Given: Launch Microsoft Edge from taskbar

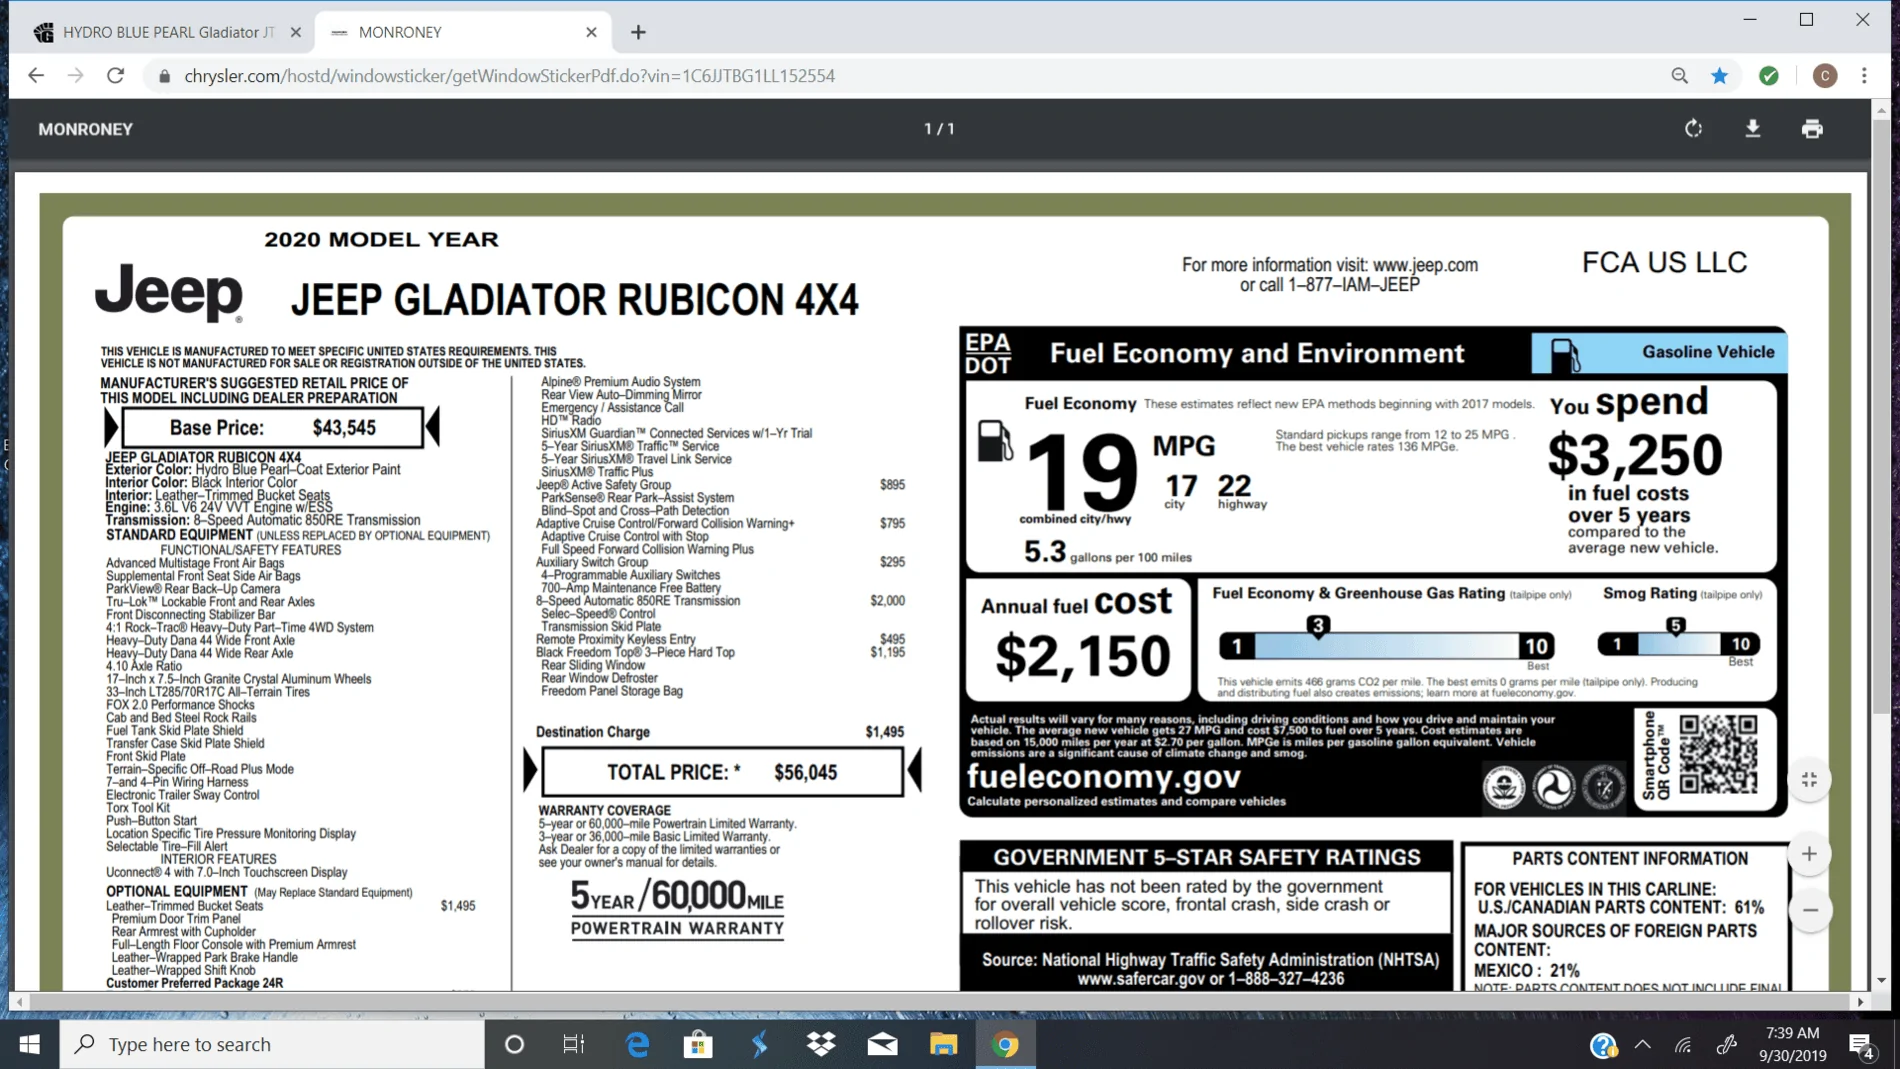Looking at the screenshot, I should pos(637,1044).
